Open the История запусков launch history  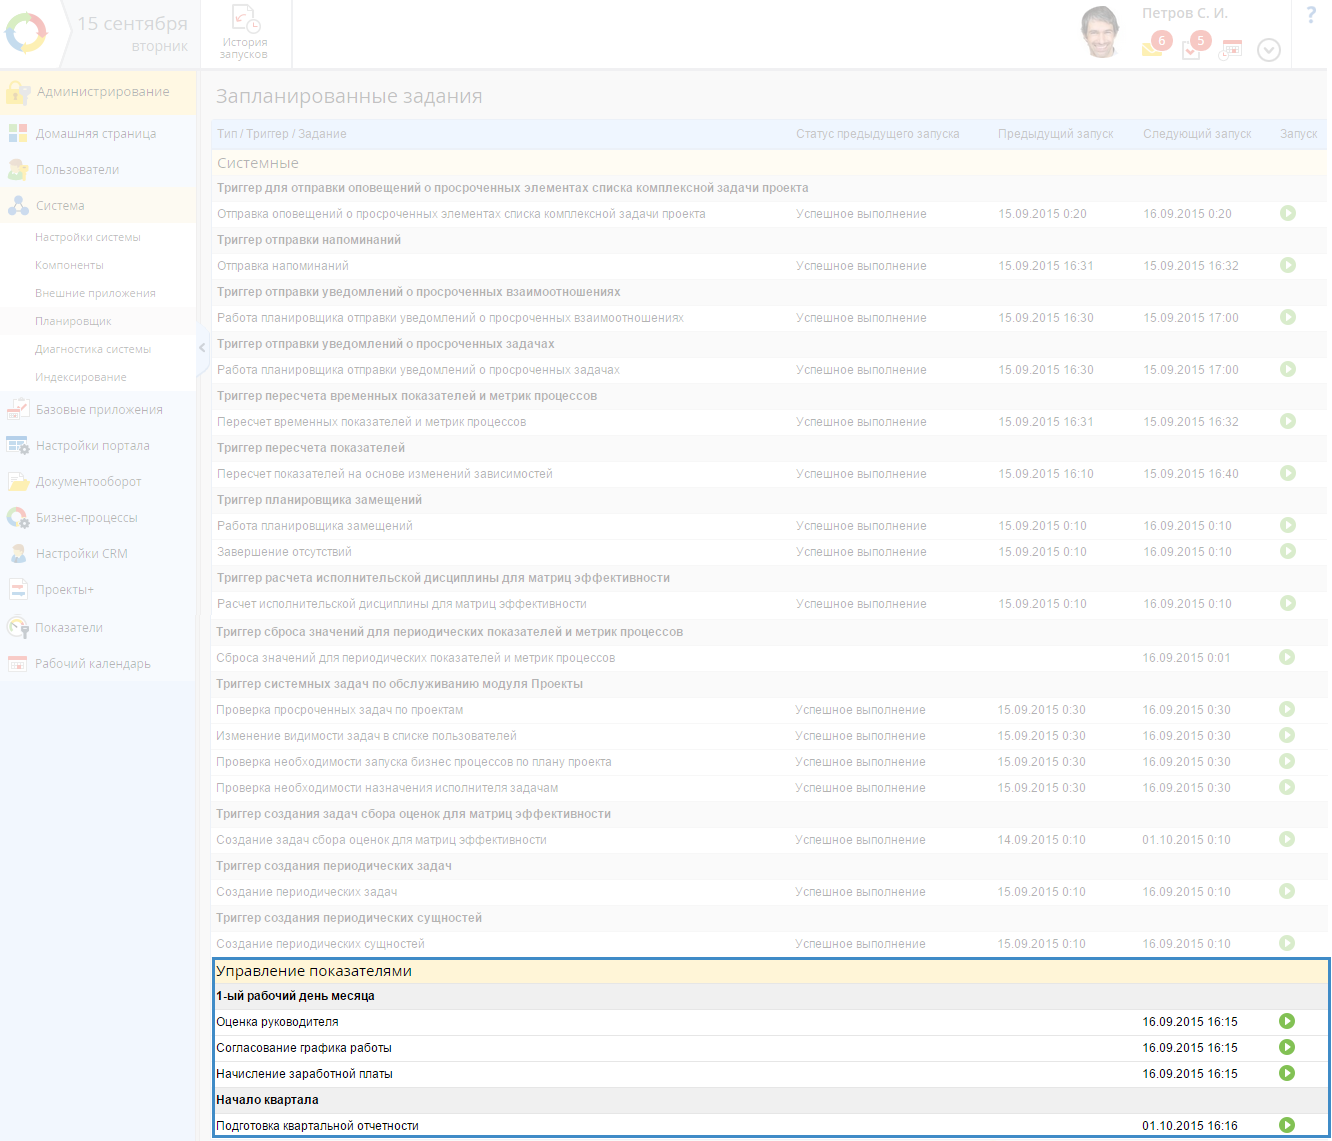click(x=244, y=33)
